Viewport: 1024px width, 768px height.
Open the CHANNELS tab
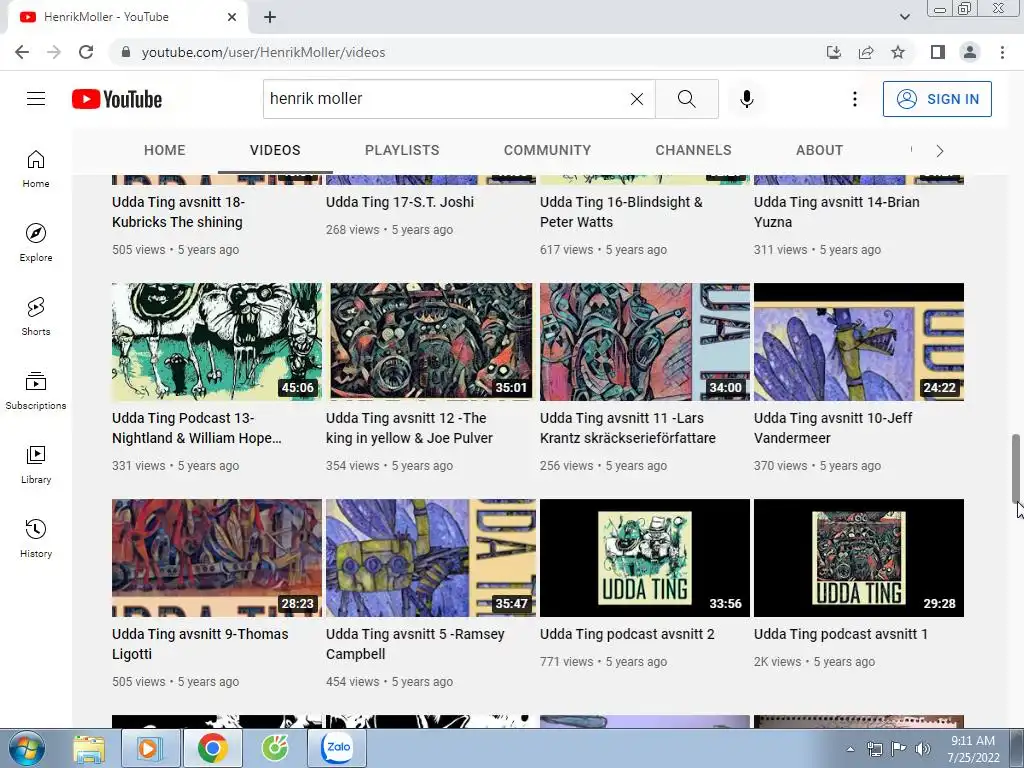tap(694, 150)
